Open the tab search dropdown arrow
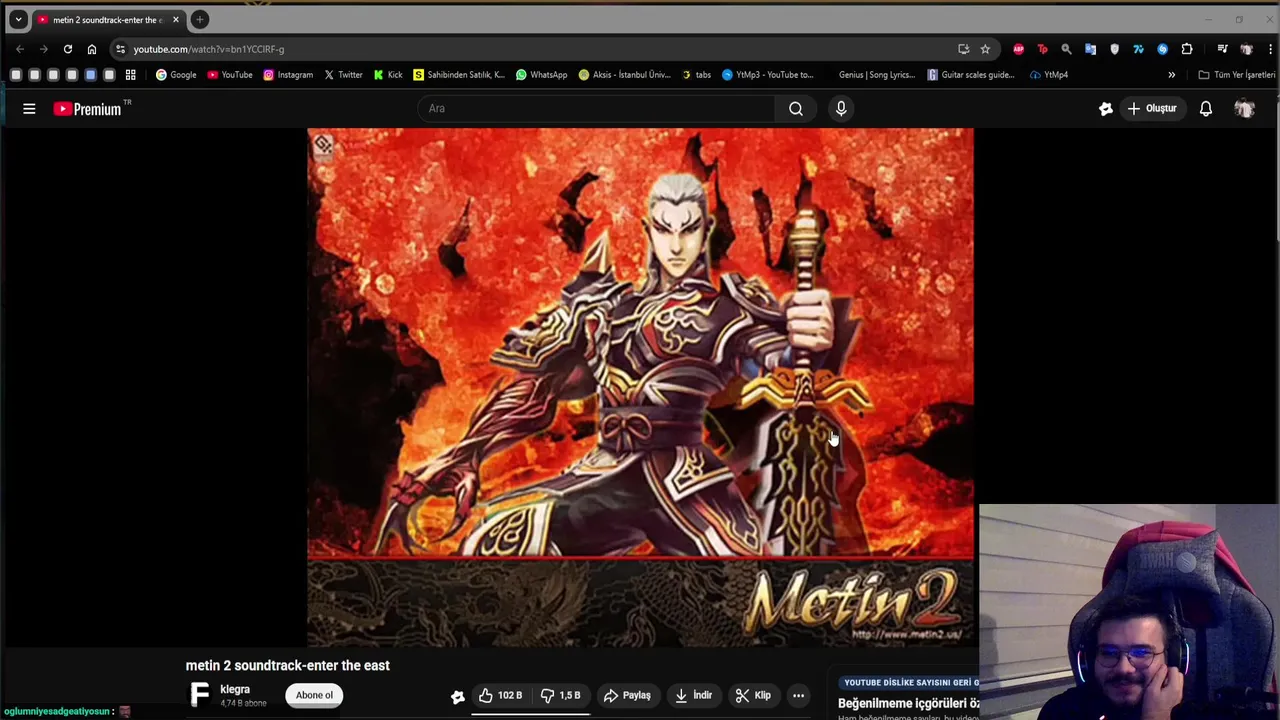1280x720 pixels. (x=18, y=19)
